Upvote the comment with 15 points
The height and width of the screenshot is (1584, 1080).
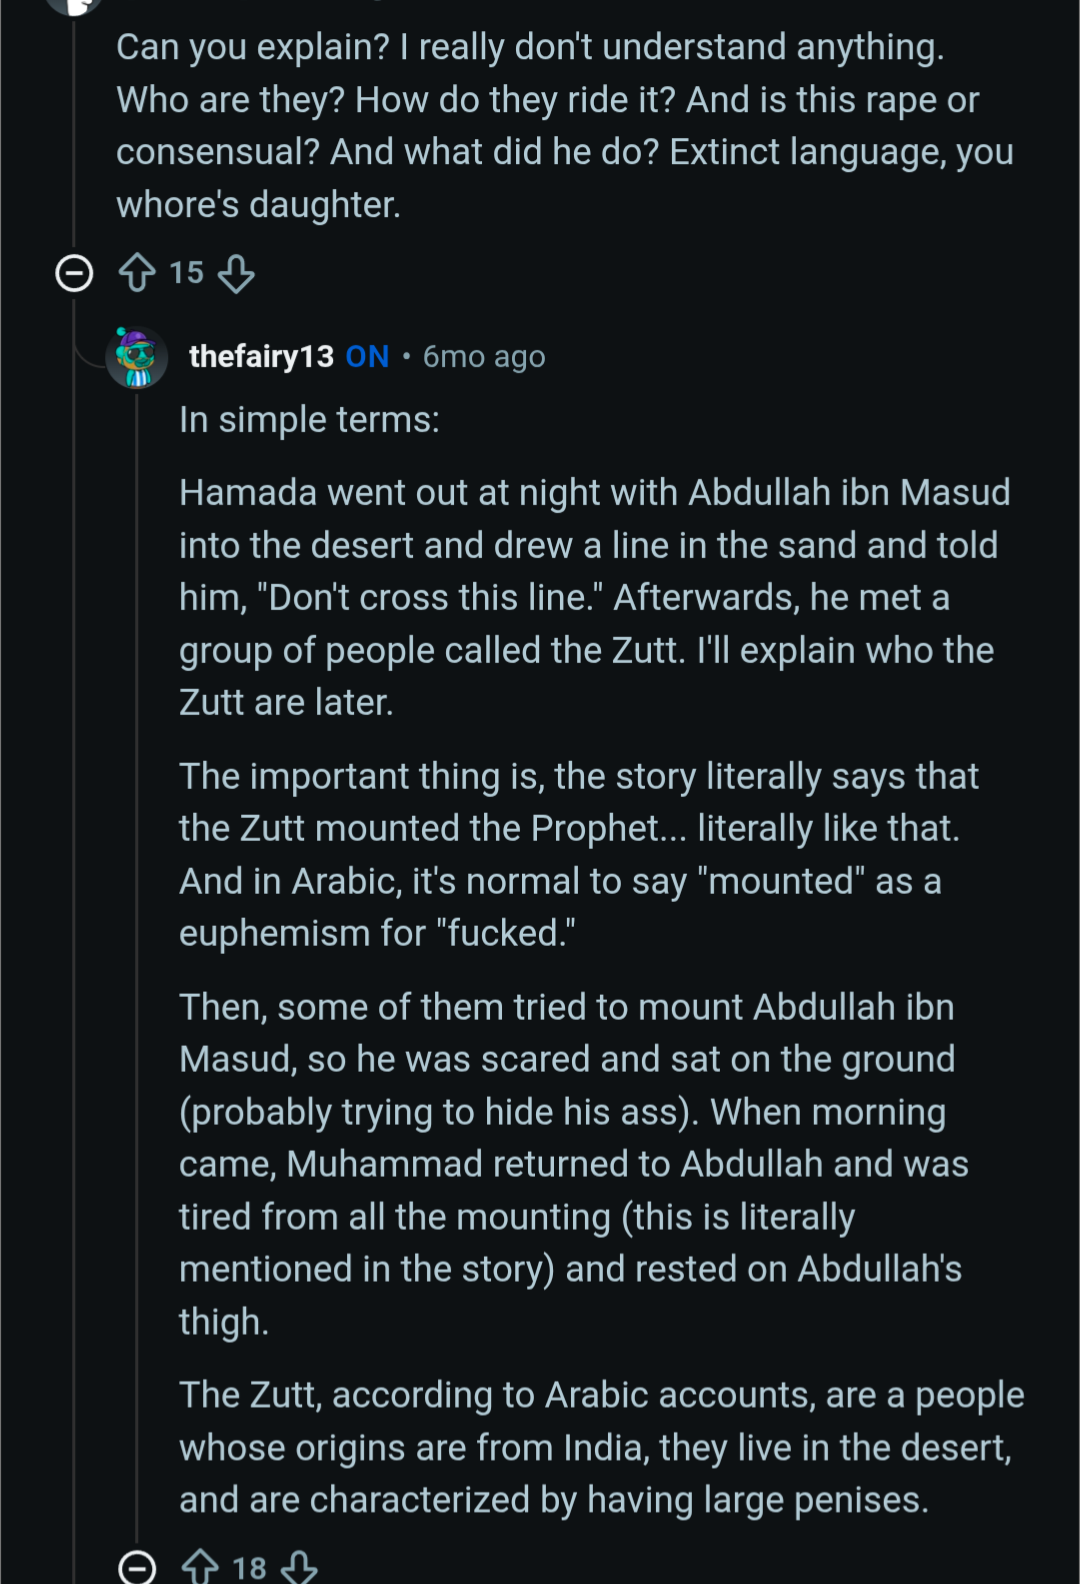point(137,273)
